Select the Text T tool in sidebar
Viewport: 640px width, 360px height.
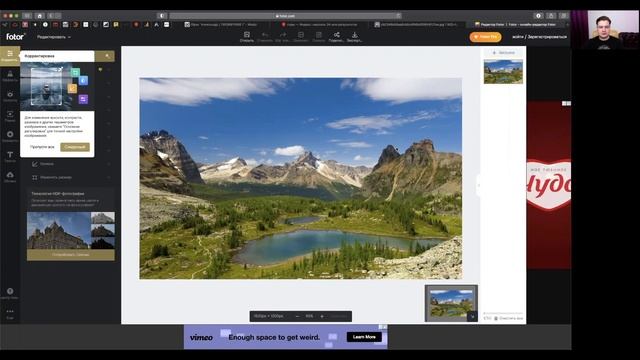click(10, 157)
